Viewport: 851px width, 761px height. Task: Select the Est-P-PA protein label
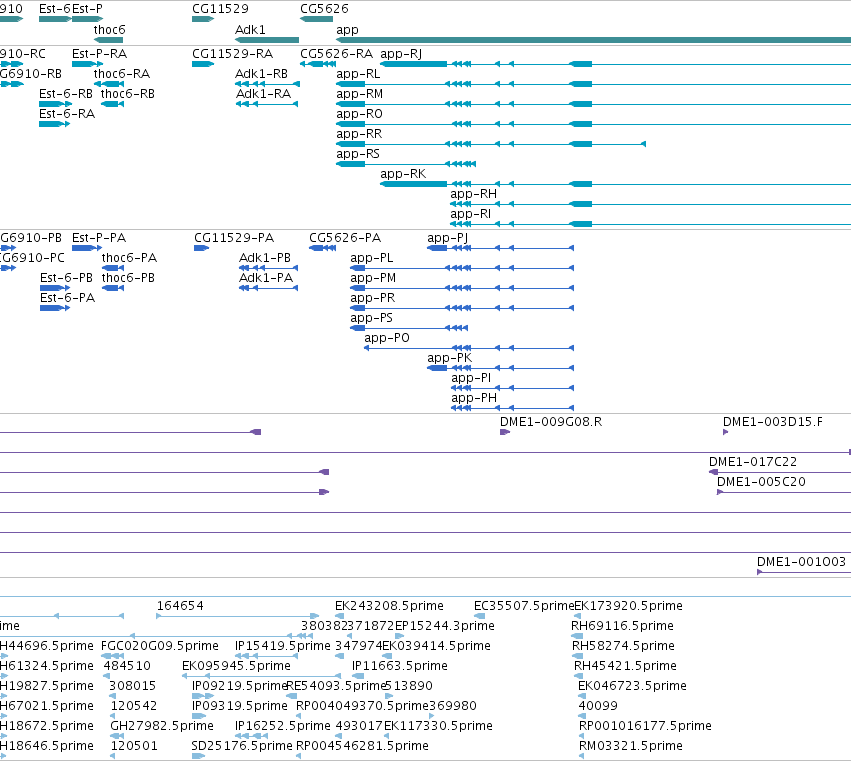[99, 238]
